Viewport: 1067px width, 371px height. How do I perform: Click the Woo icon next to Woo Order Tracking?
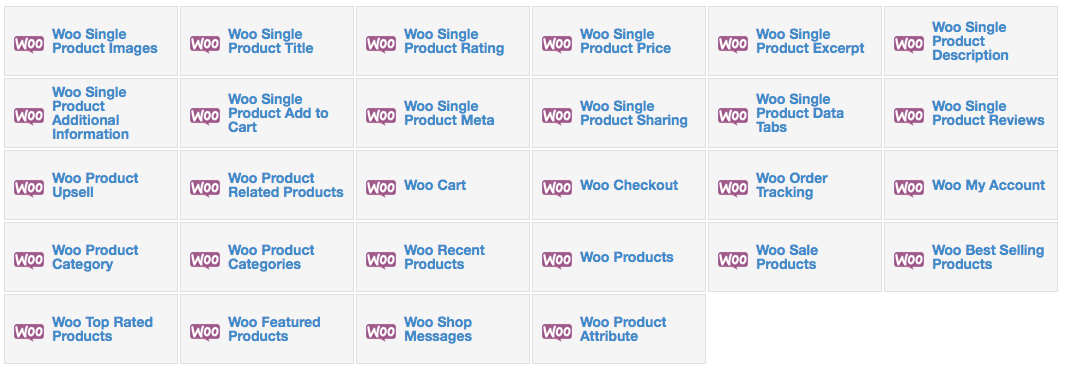(x=733, y=187)
